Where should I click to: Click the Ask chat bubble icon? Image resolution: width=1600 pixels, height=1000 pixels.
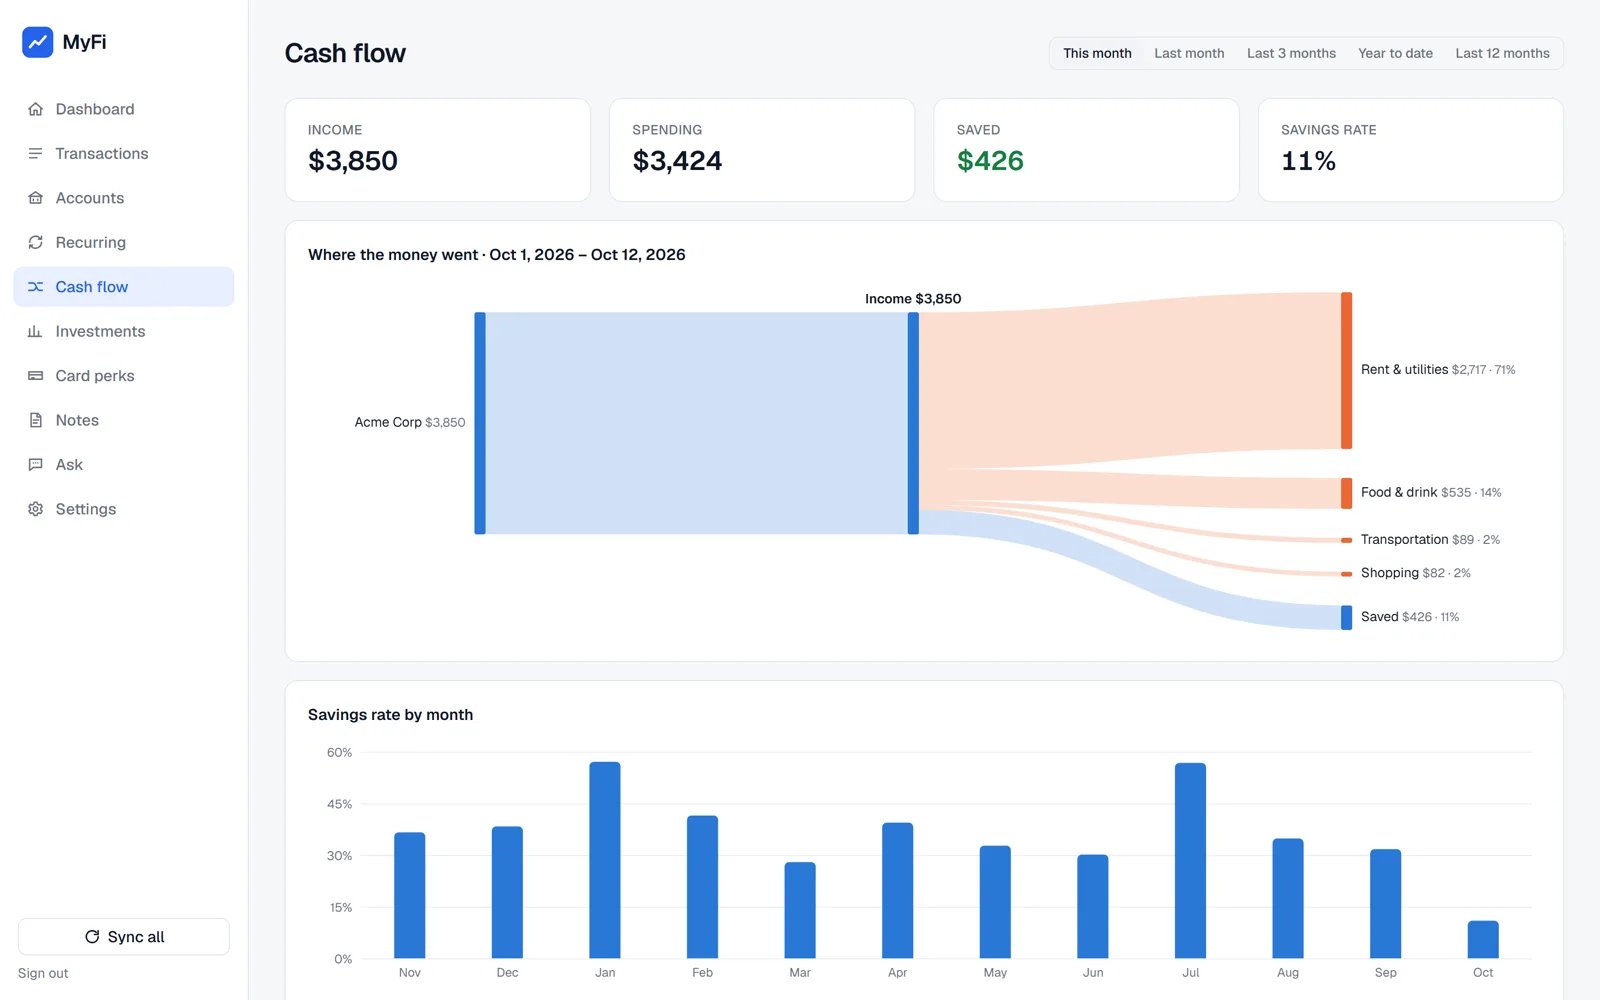35,465
